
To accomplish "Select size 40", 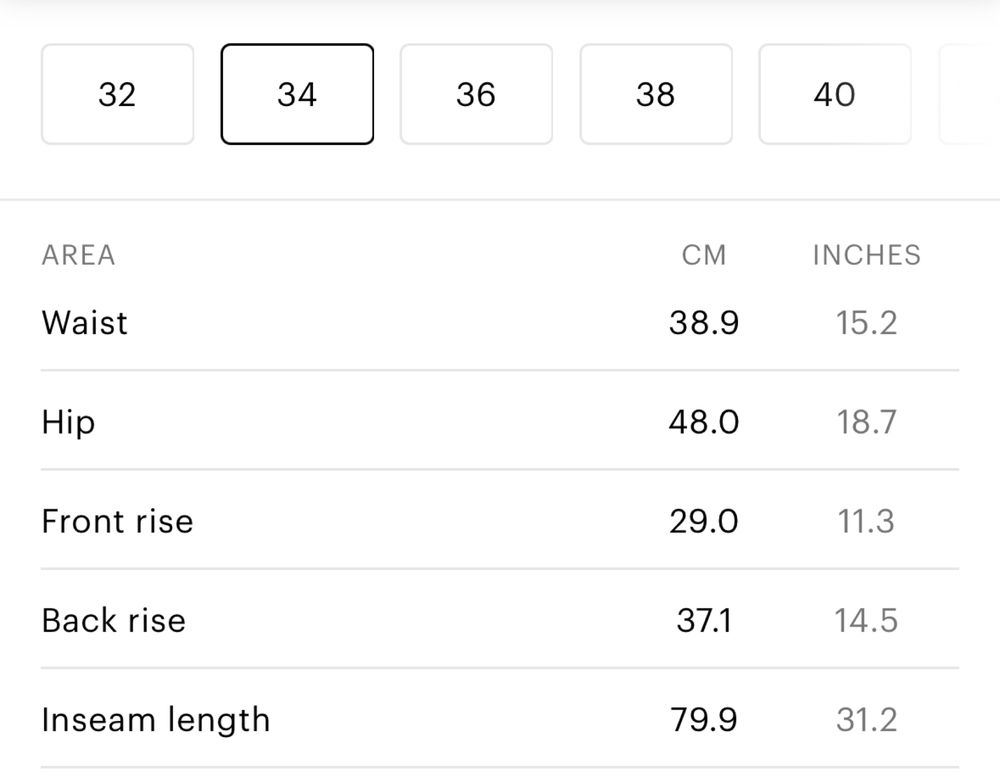I will point(835,94).
